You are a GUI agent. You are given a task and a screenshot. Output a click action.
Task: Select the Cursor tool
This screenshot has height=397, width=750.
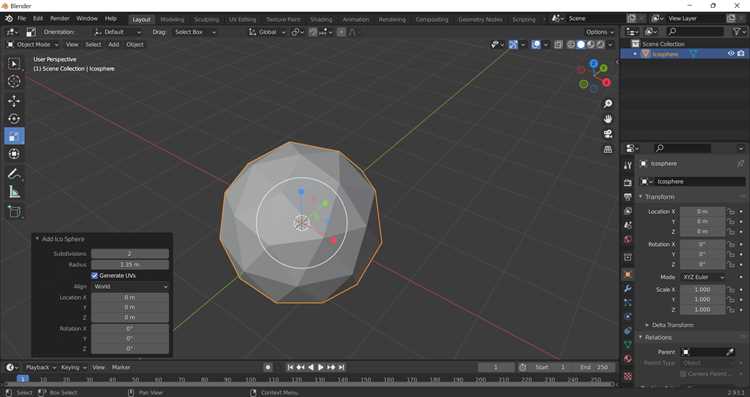(14, 81)
